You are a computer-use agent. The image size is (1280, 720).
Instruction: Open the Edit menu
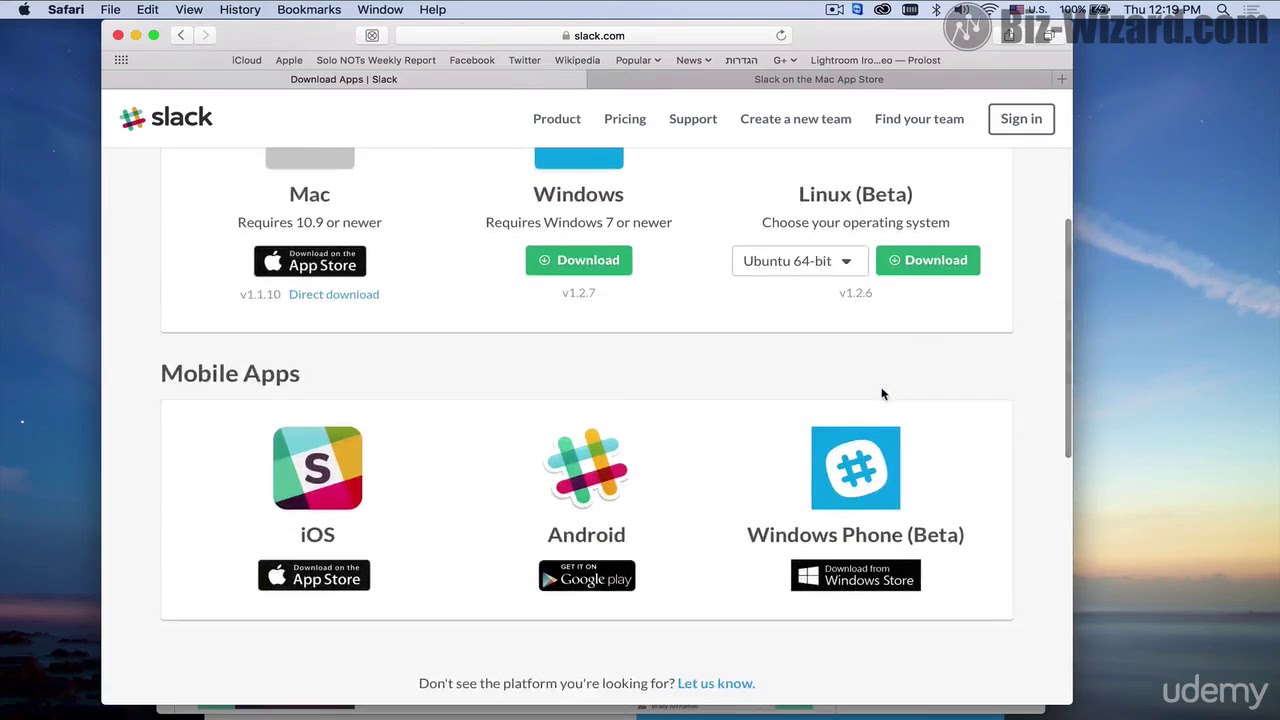[x=147, y=10]
